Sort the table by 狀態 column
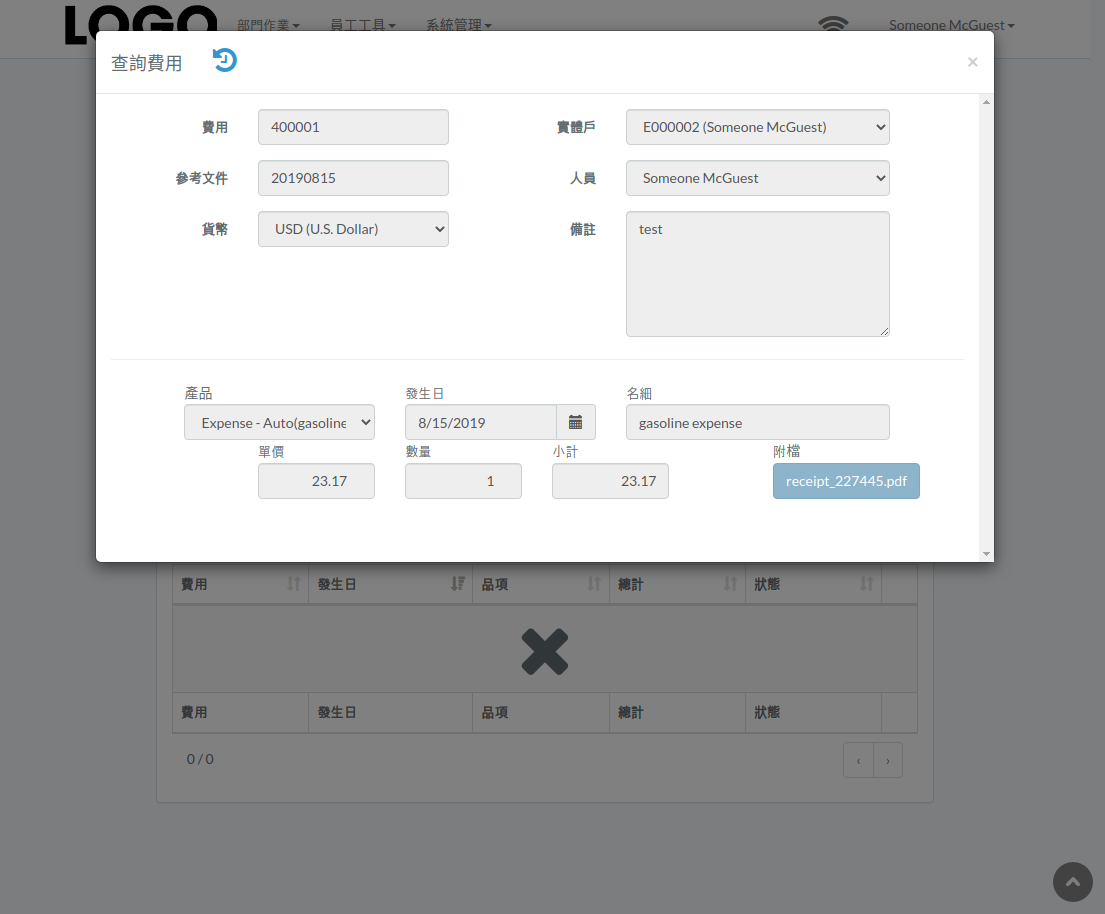This screenshot has height=914, width=1105. point(813,584)
